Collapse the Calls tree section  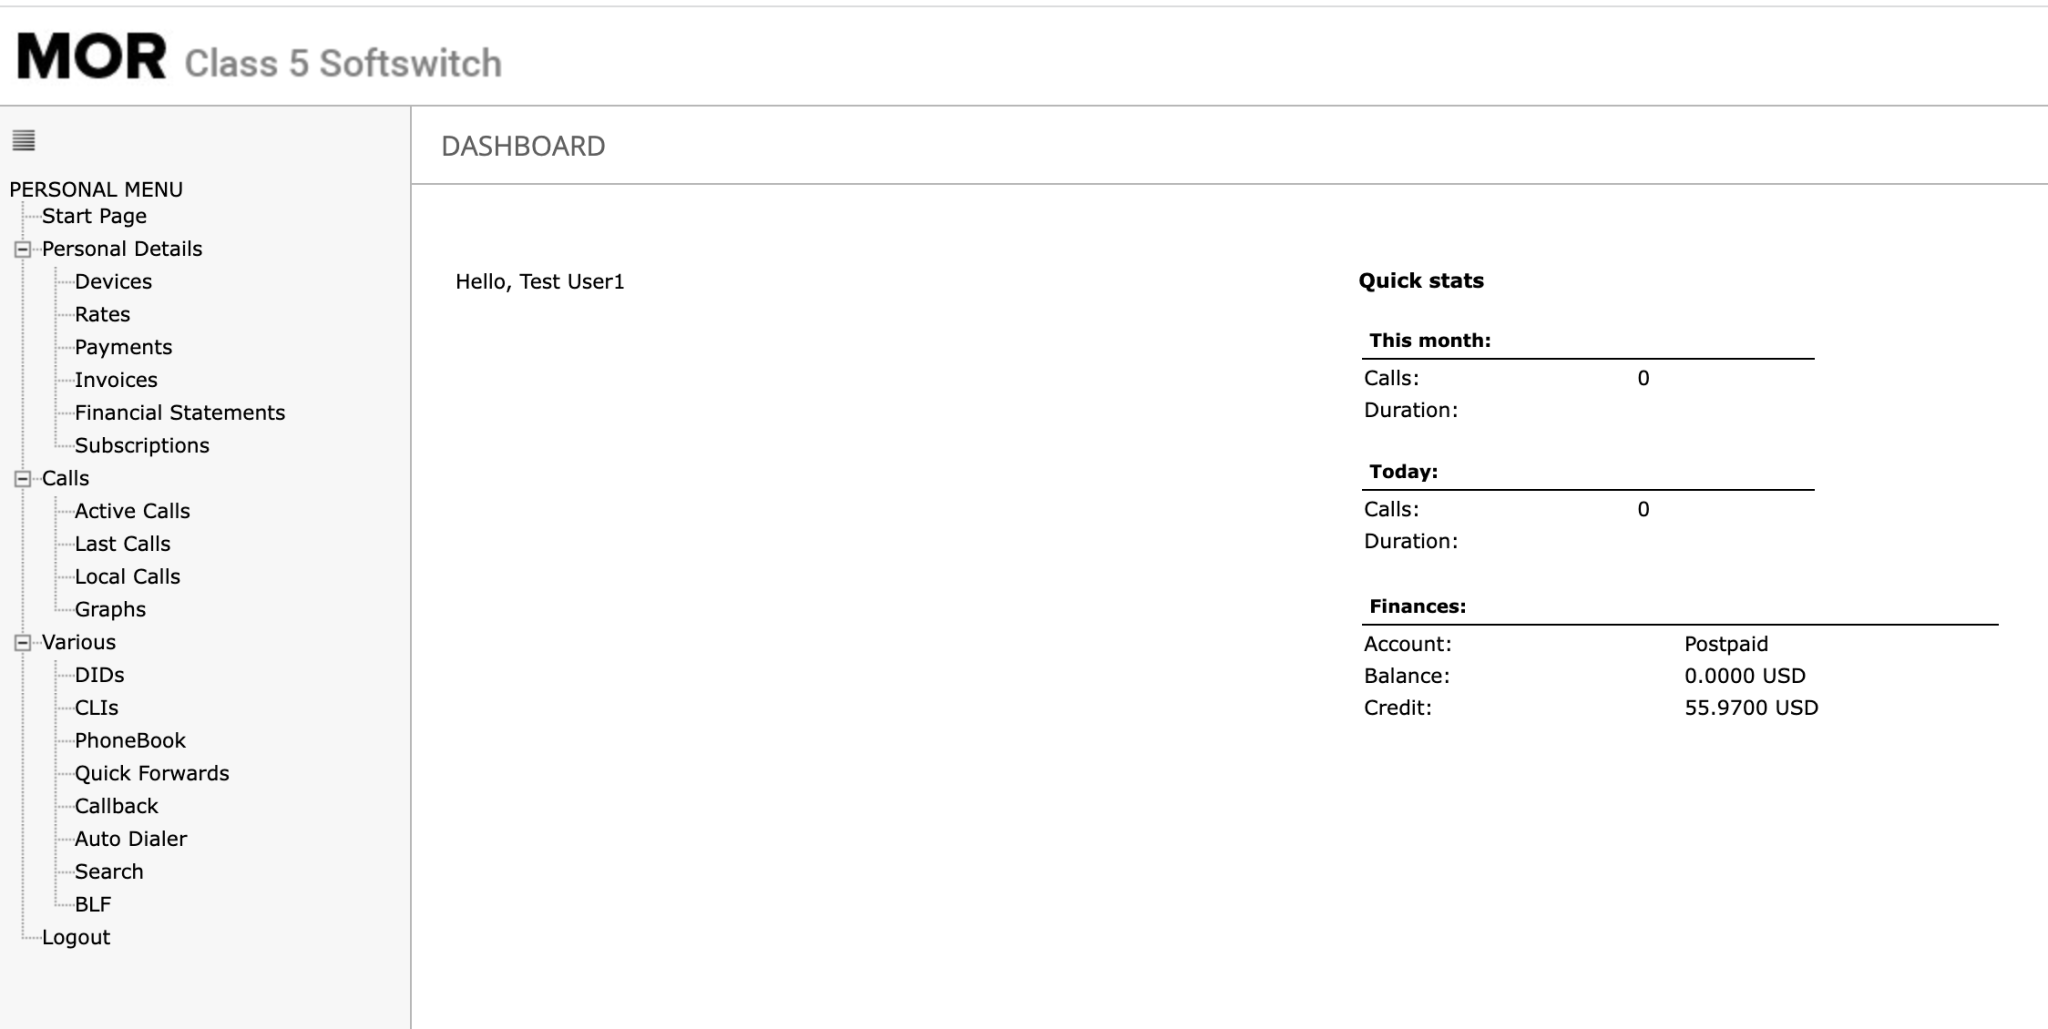tap(21, 478)
